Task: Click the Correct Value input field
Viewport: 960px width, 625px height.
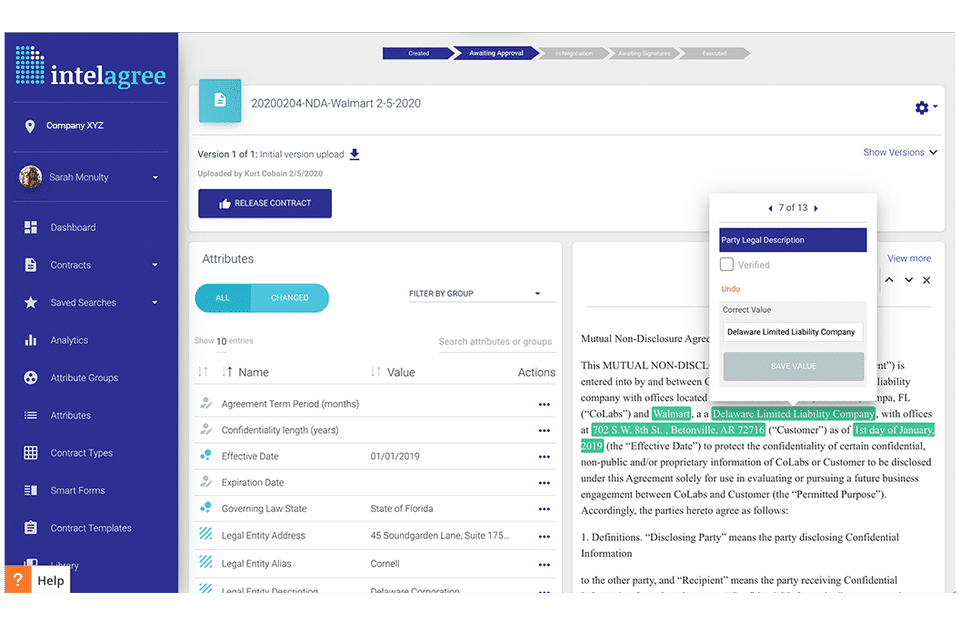Action: click(793, 332)
